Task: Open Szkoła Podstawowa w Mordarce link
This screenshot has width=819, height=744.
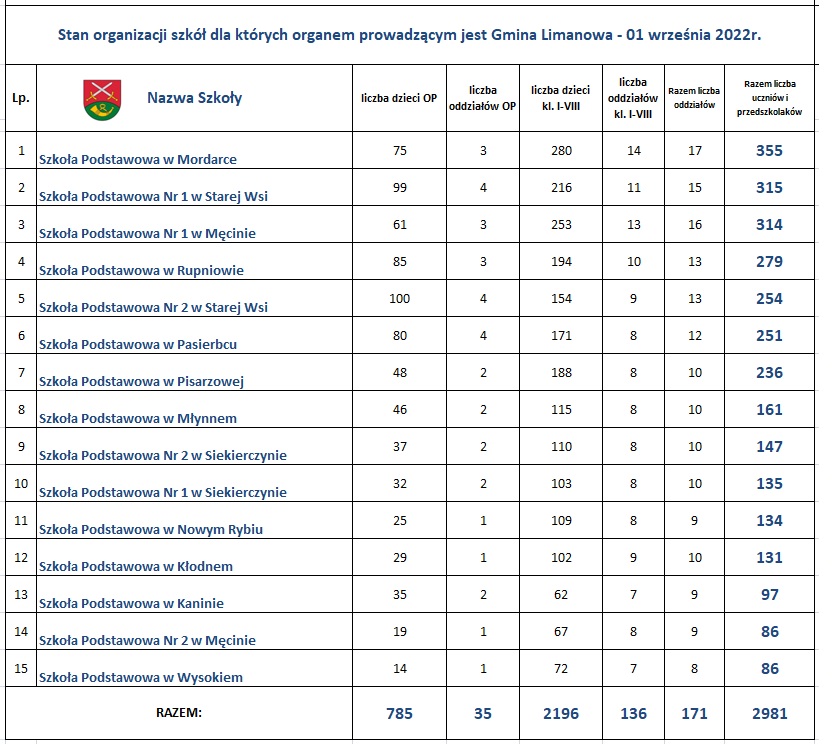Action: coord(137,159)
